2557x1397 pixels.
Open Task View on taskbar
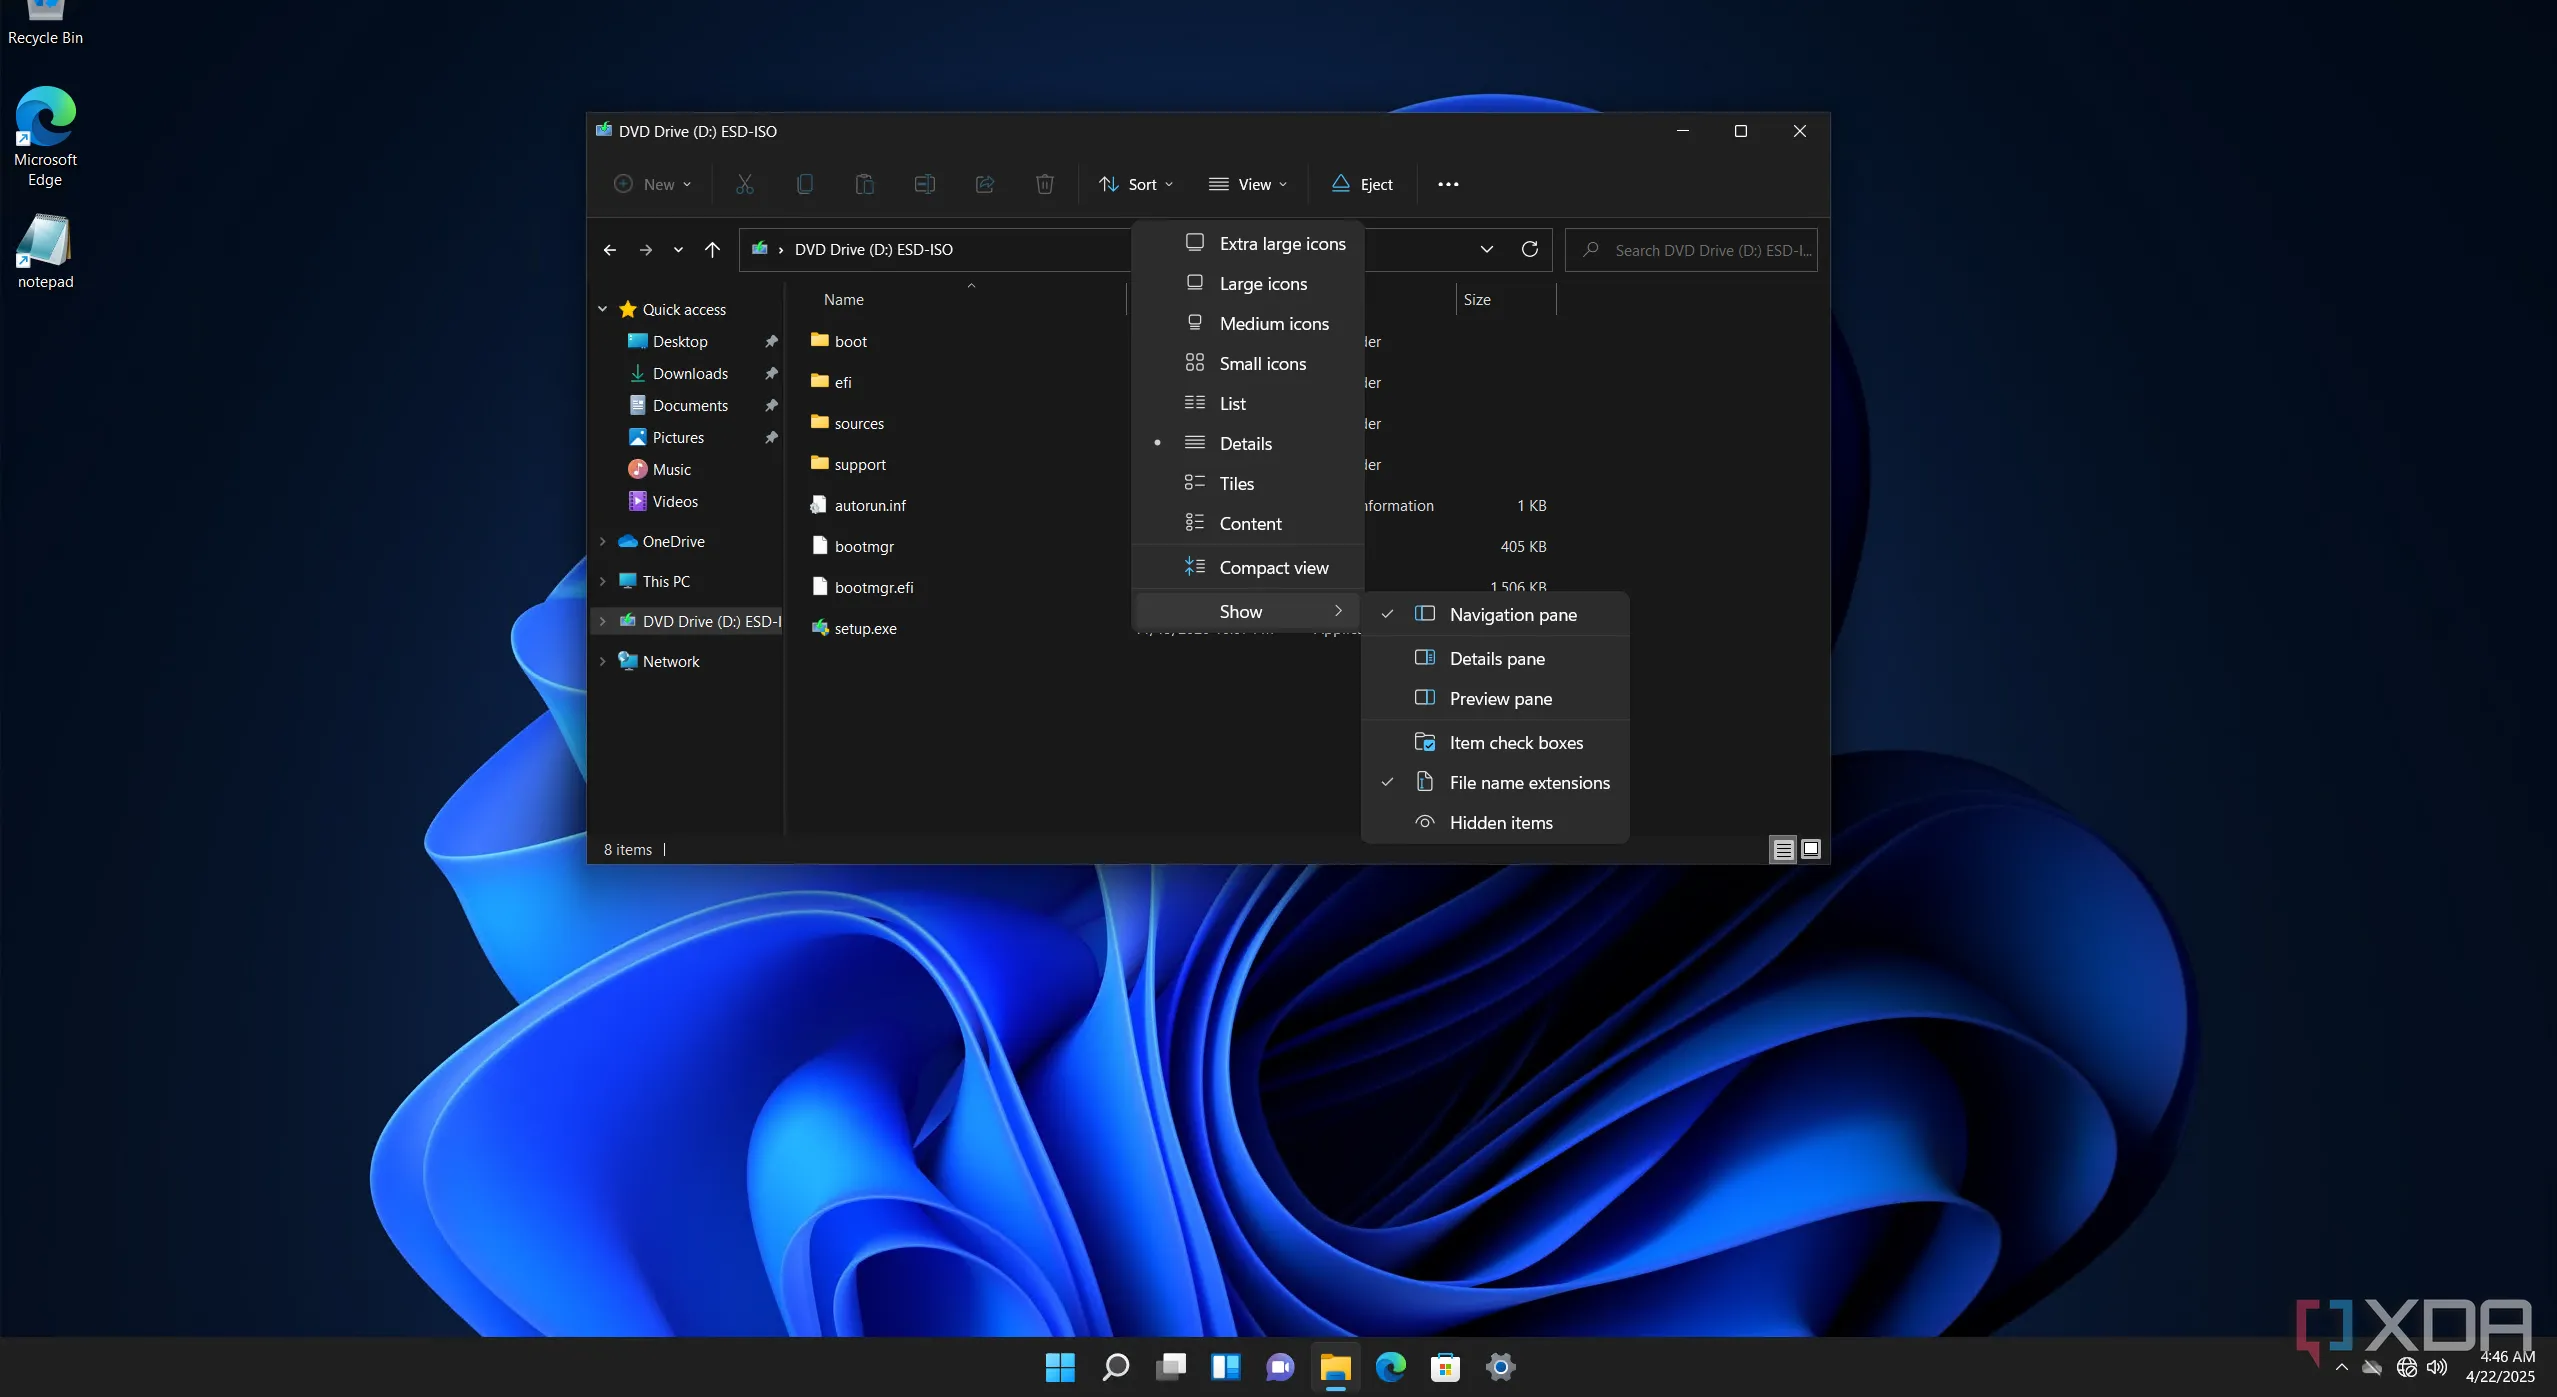pos(1170,1367)
